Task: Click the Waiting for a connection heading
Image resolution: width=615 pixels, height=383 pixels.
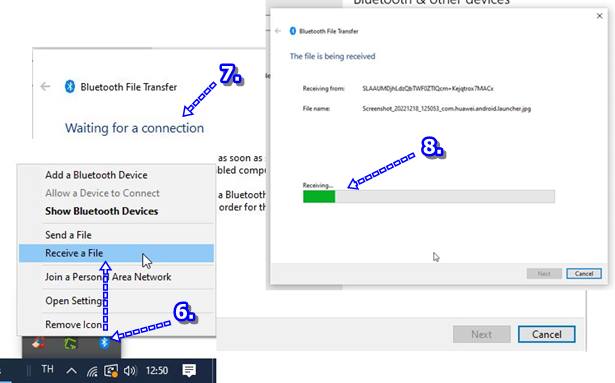Action: [x=135, y=128]
